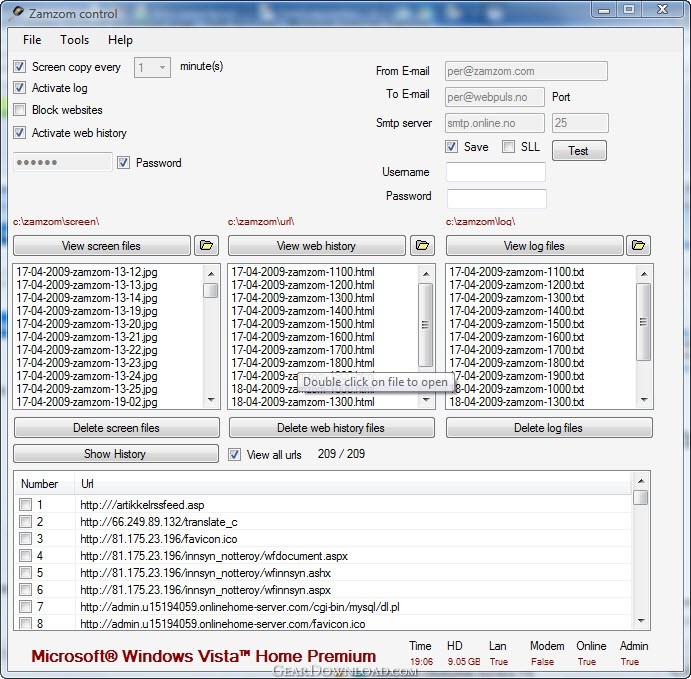Open the c:\zamzom\log\ folder icon
The width and height of the screenshot is (691, 679).
638,245
